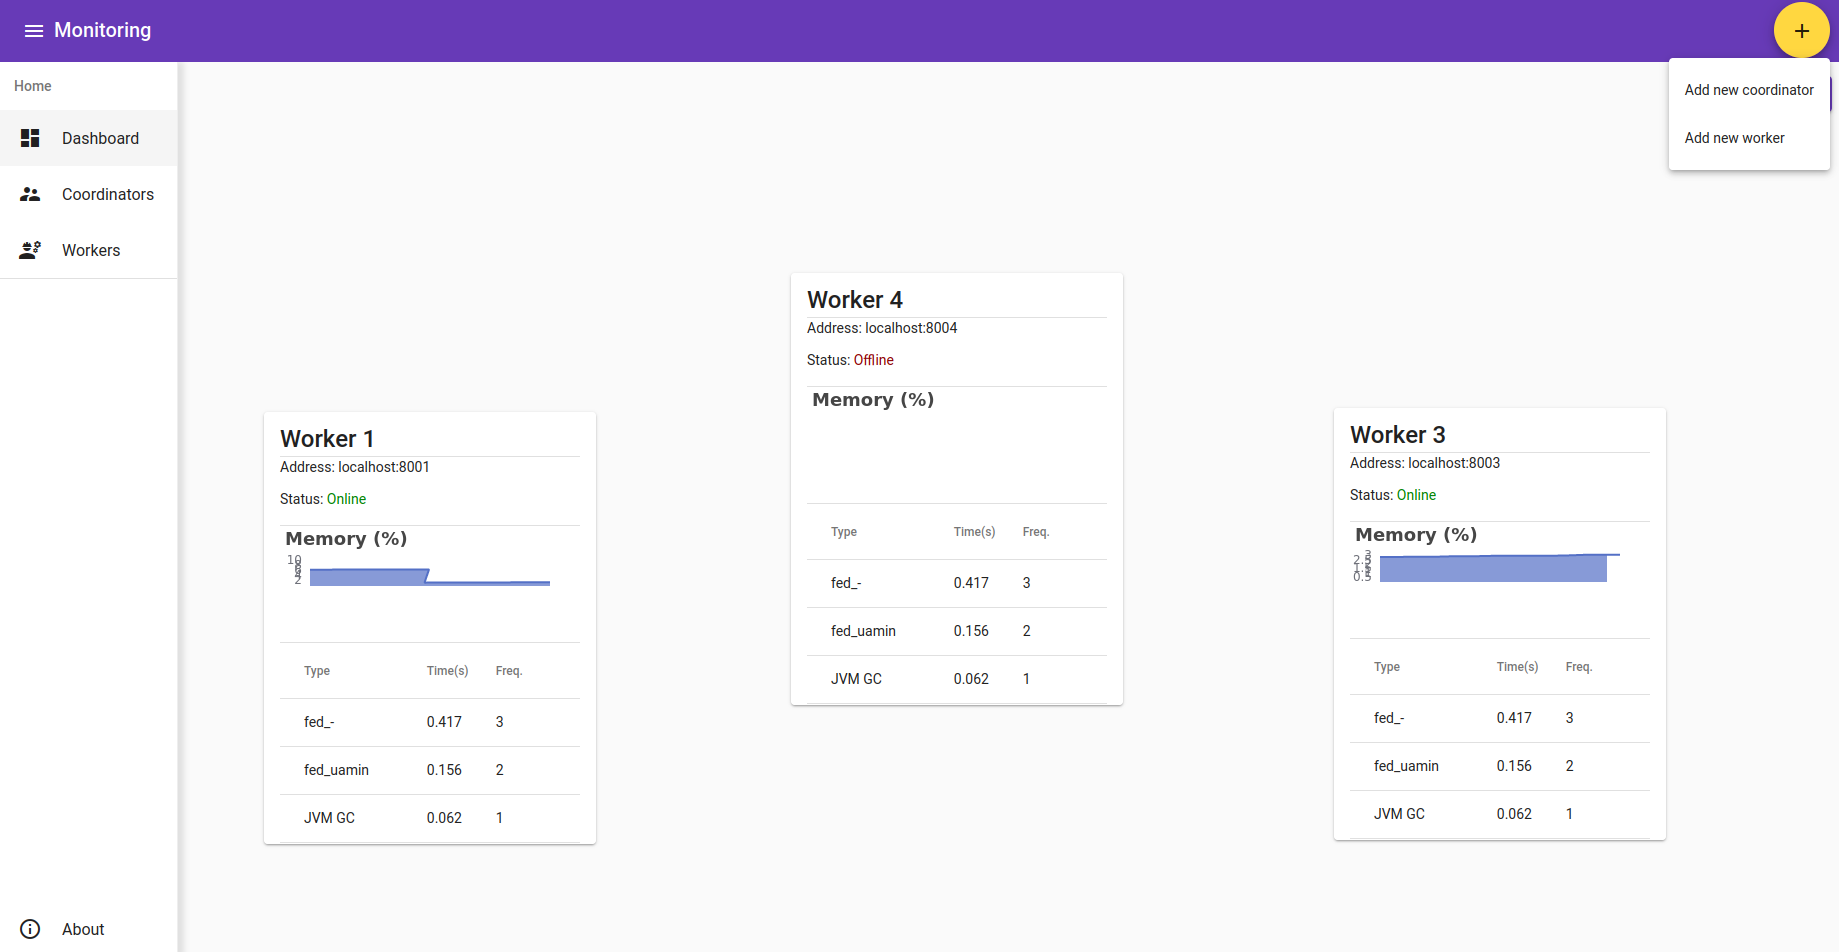Click Time(s) column header in Worker 4
Image resolution: width=1839 pixels, height=952 pixels.
(974, 532)
